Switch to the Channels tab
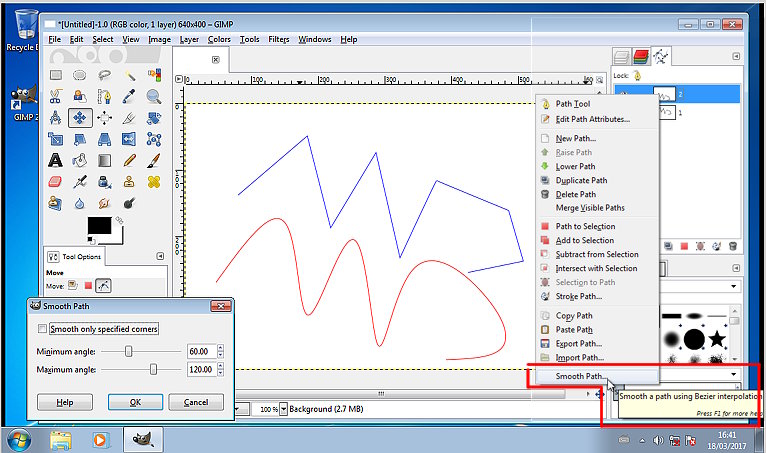This screenshot has width=766, height=453. (x=640, y=57)
